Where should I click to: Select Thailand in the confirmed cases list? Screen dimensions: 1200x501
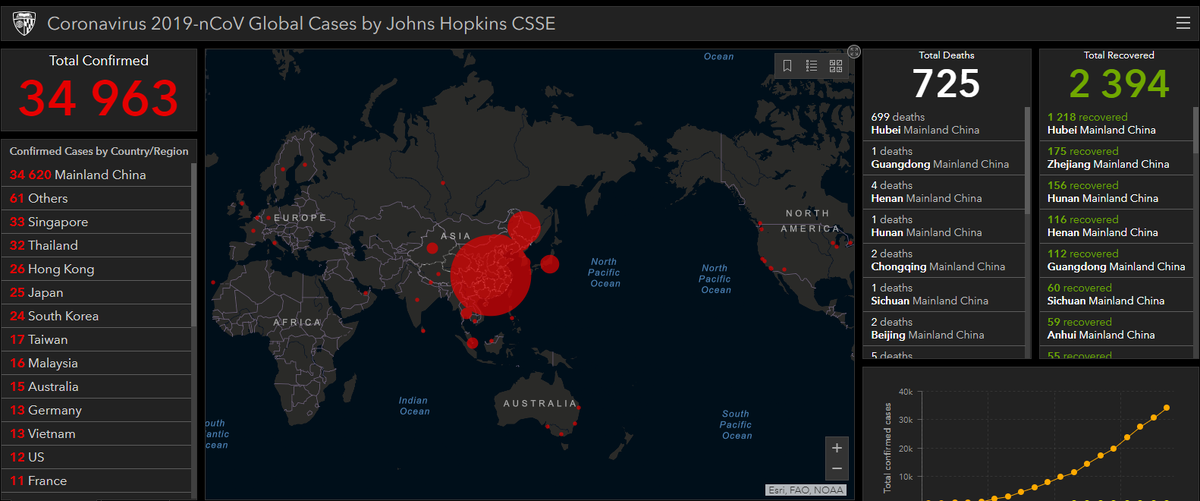96,245
